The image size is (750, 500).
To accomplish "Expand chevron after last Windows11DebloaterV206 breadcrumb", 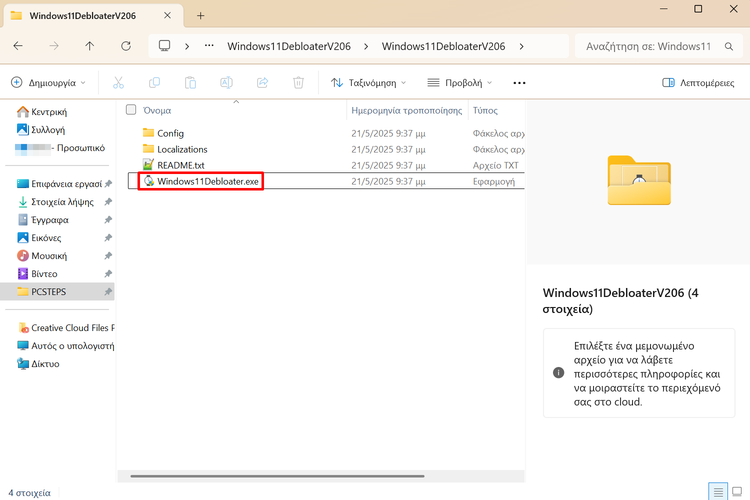I will click(x=521, y=46).
